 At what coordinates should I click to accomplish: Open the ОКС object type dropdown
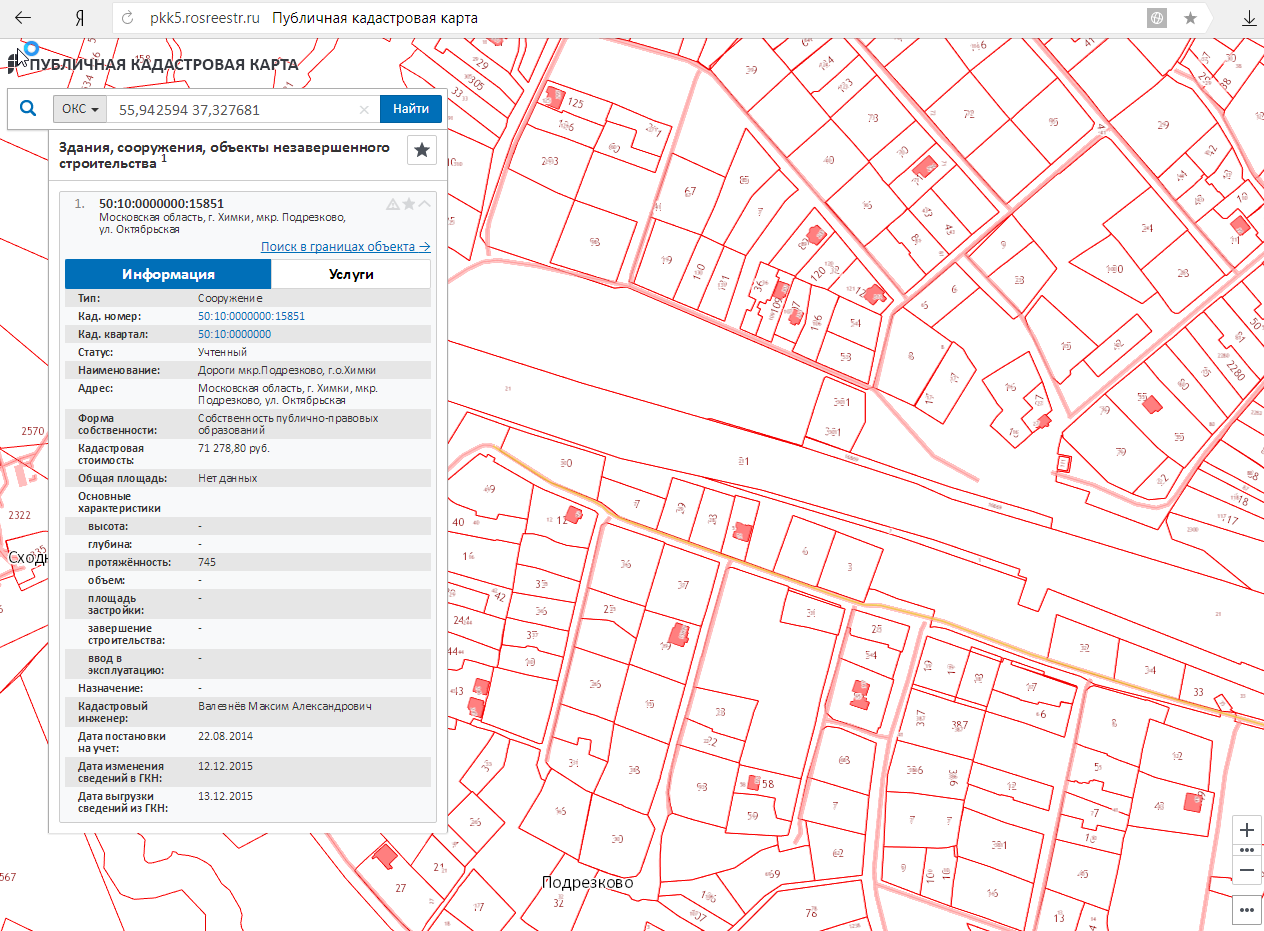tap(80, 109)
